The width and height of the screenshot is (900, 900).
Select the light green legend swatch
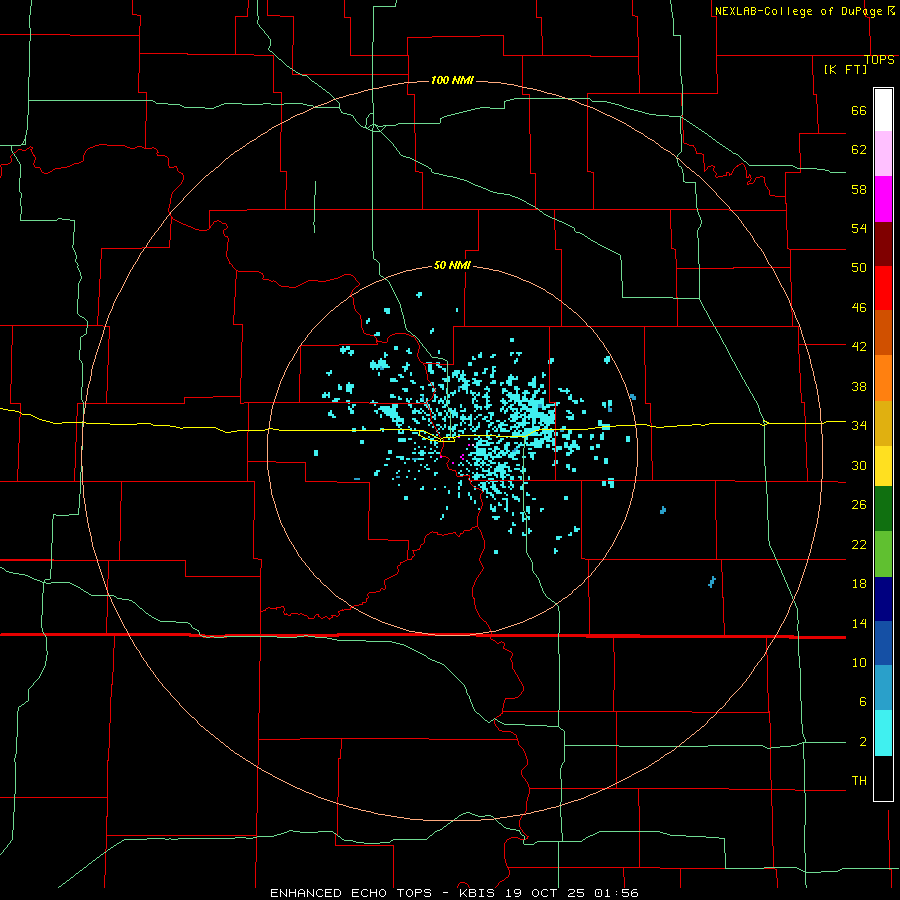pyautogui.click(x=883, y=554)
